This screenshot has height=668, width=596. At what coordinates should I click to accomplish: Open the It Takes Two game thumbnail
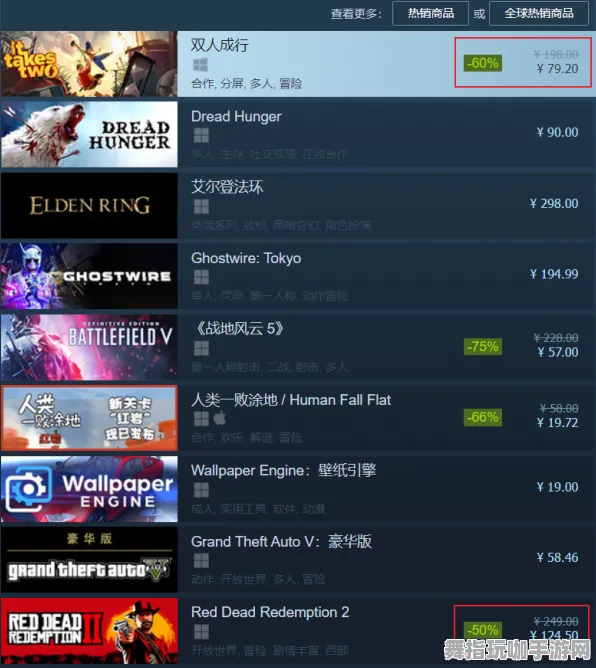(89, 63)
